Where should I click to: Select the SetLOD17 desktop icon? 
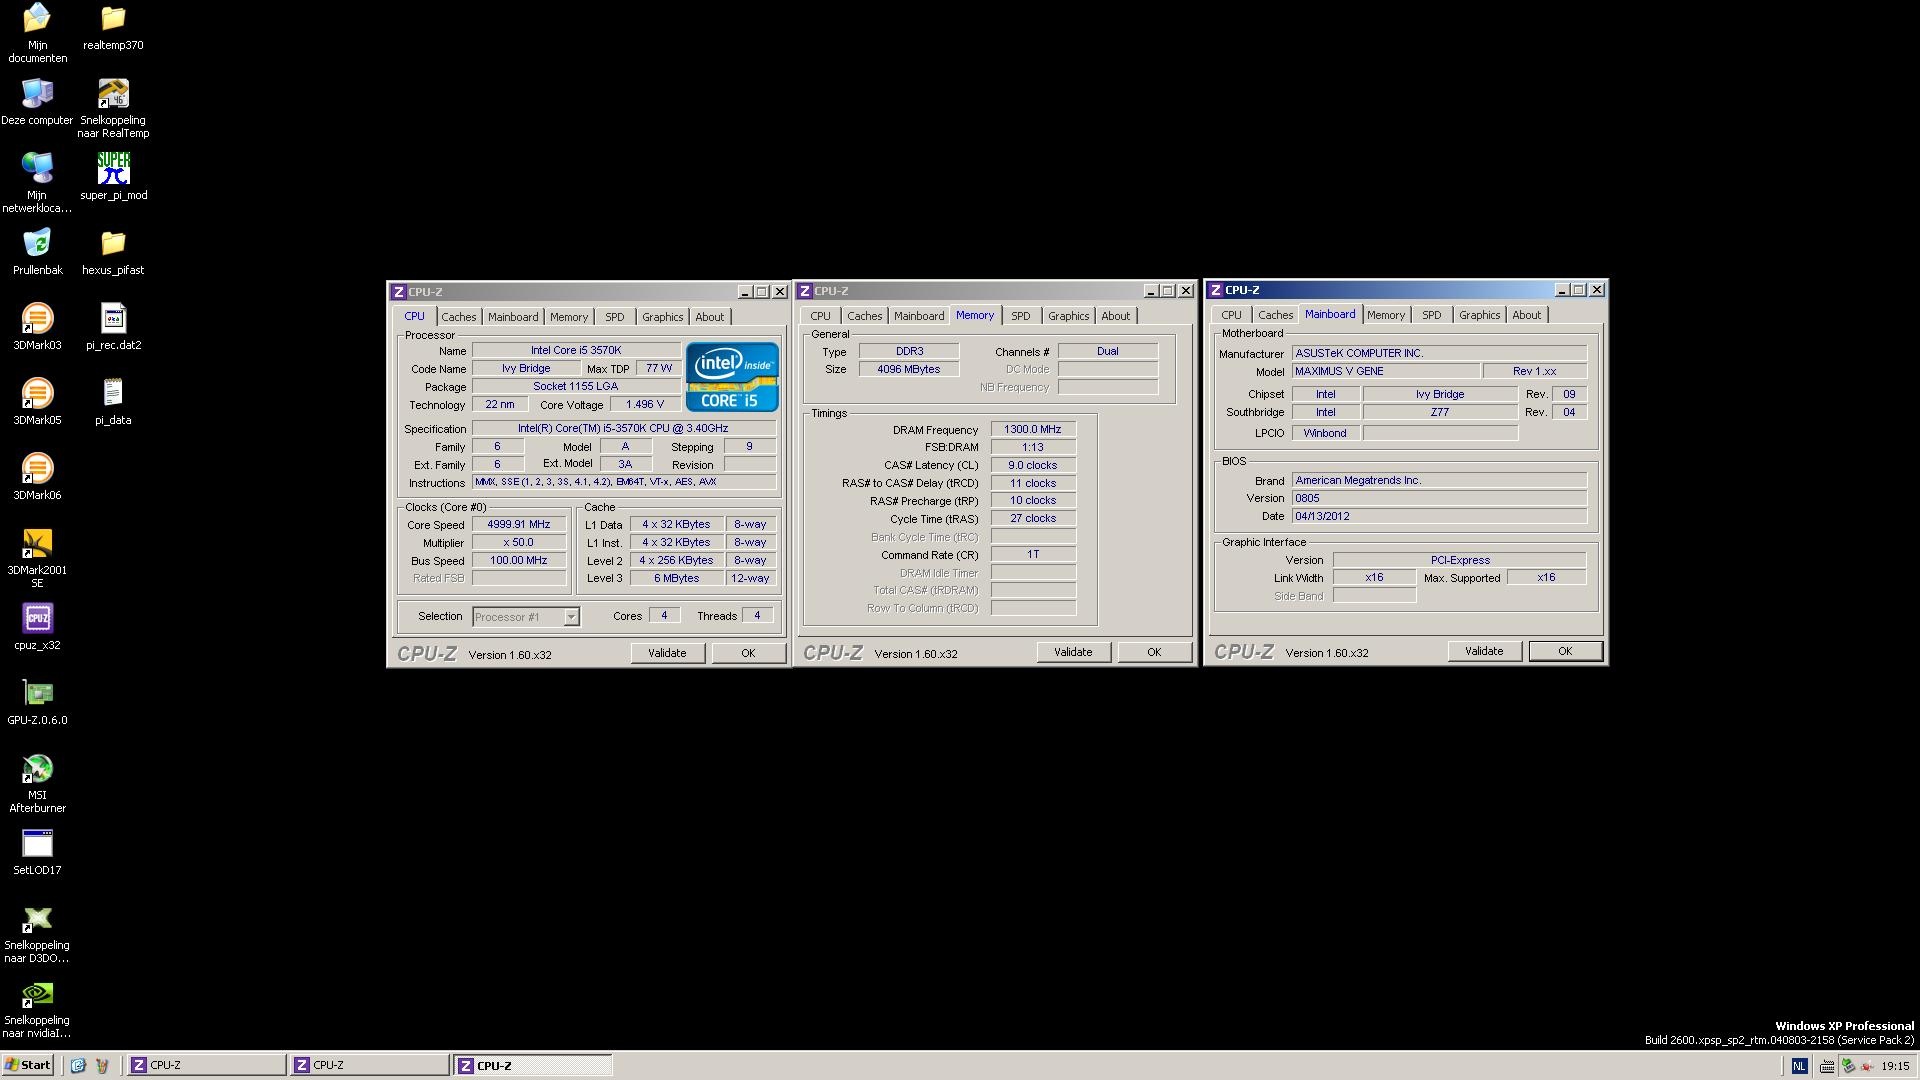(37, 845)
